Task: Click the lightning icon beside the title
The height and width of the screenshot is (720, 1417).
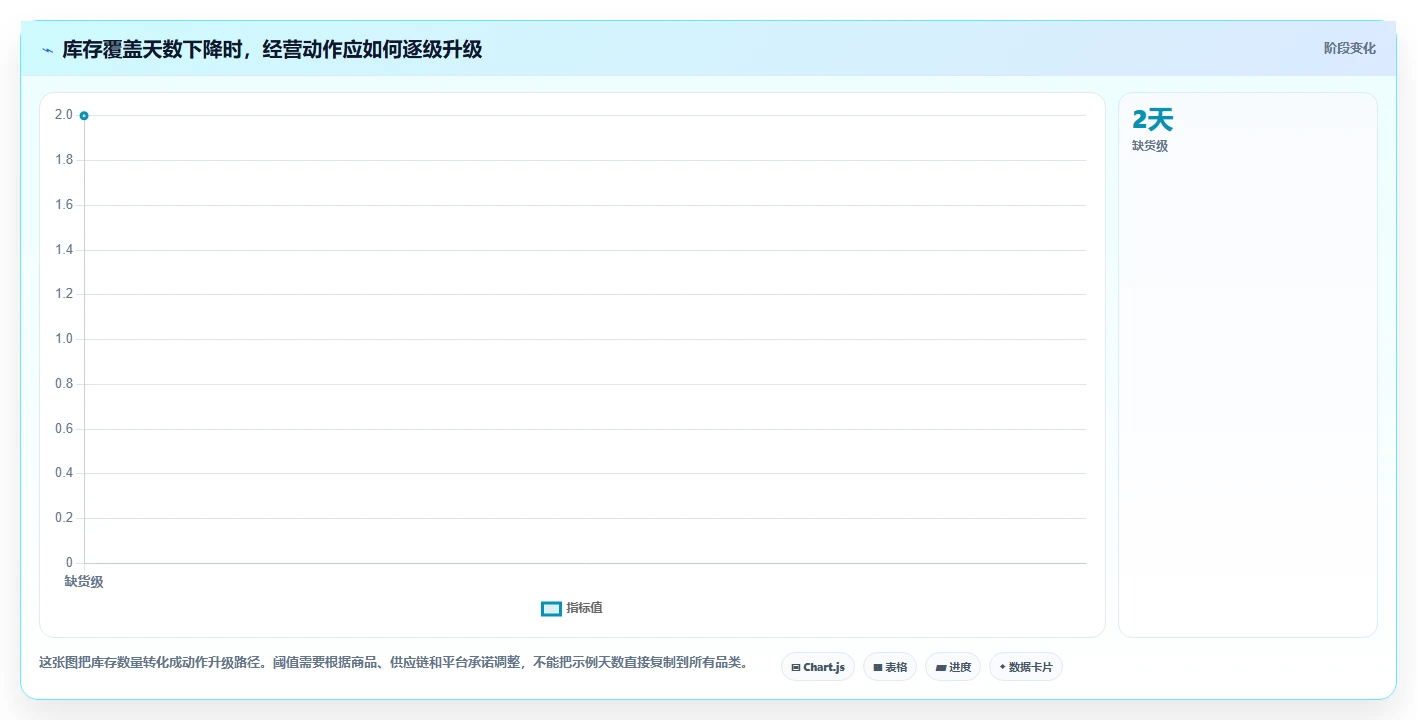Action: pos(47,50)
